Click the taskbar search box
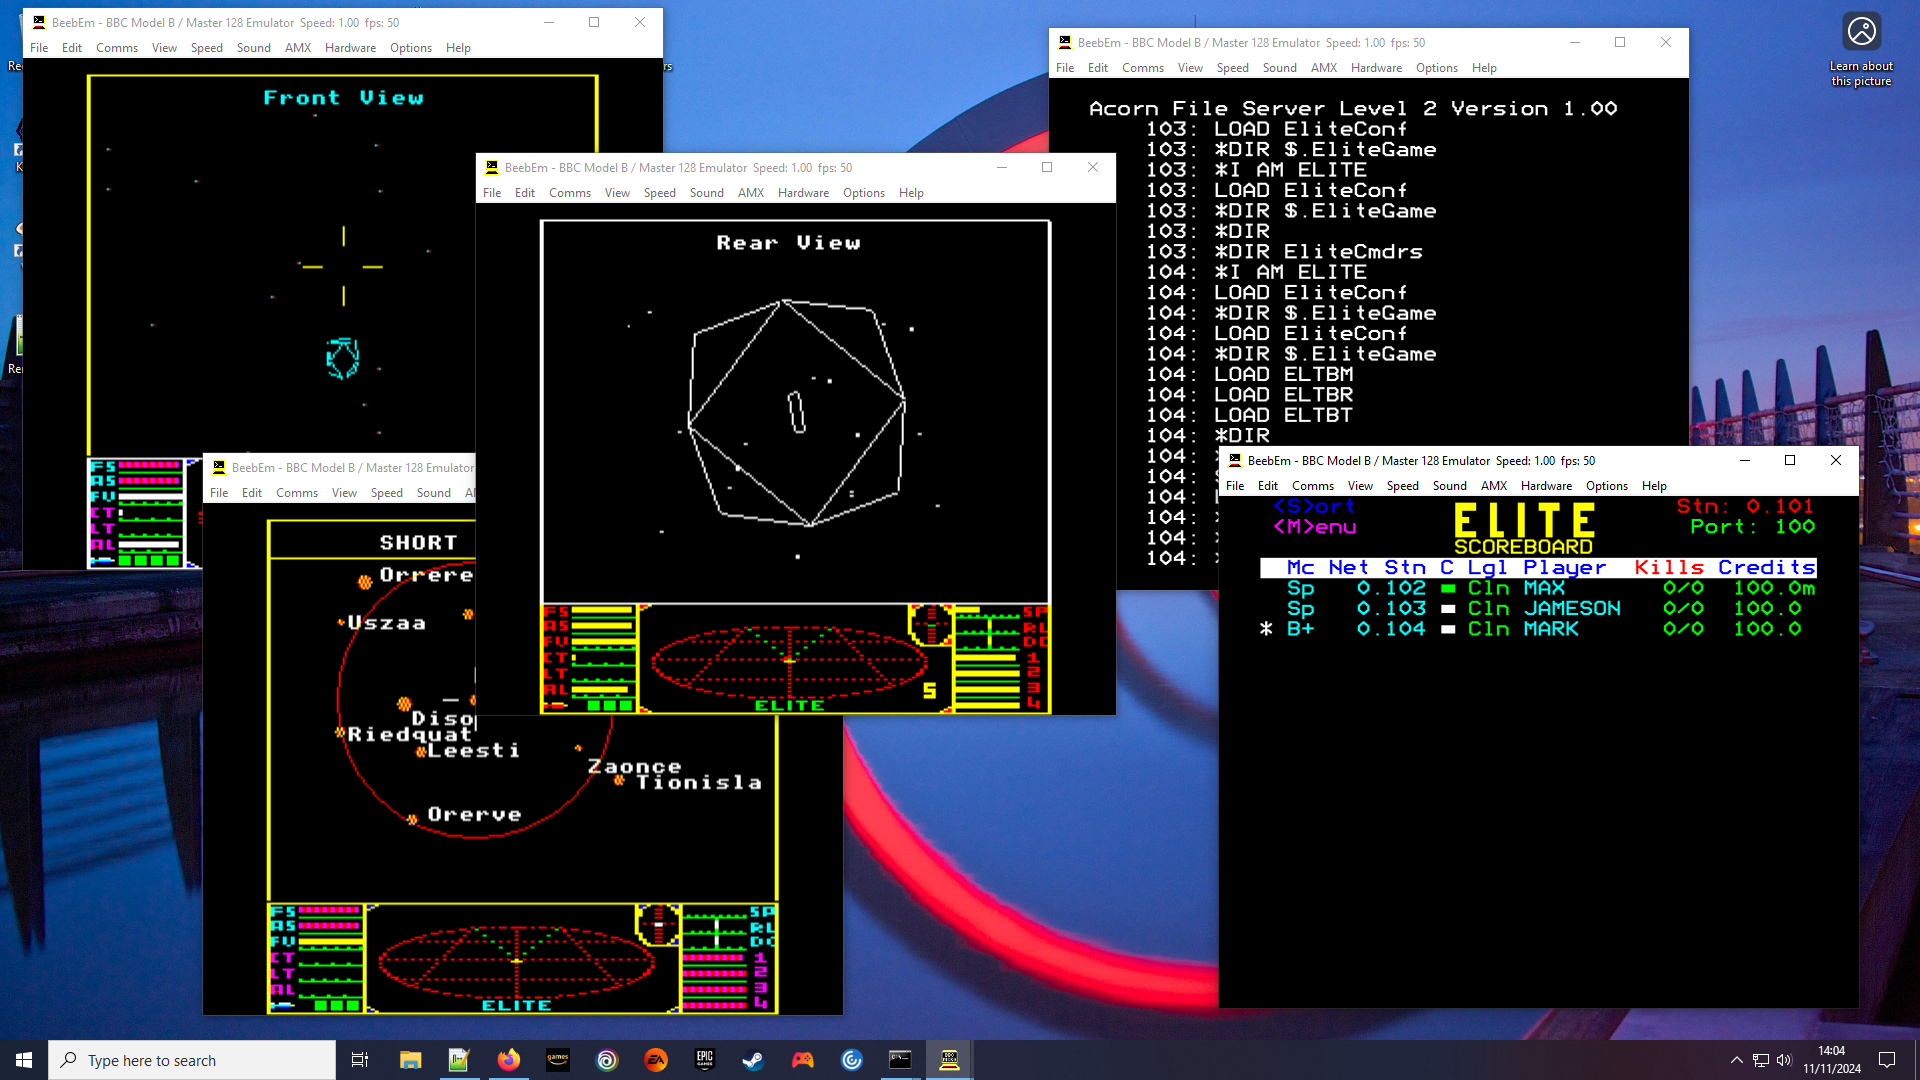The width and height of the screenshot is (1920, 1080). pos(192,1060)
